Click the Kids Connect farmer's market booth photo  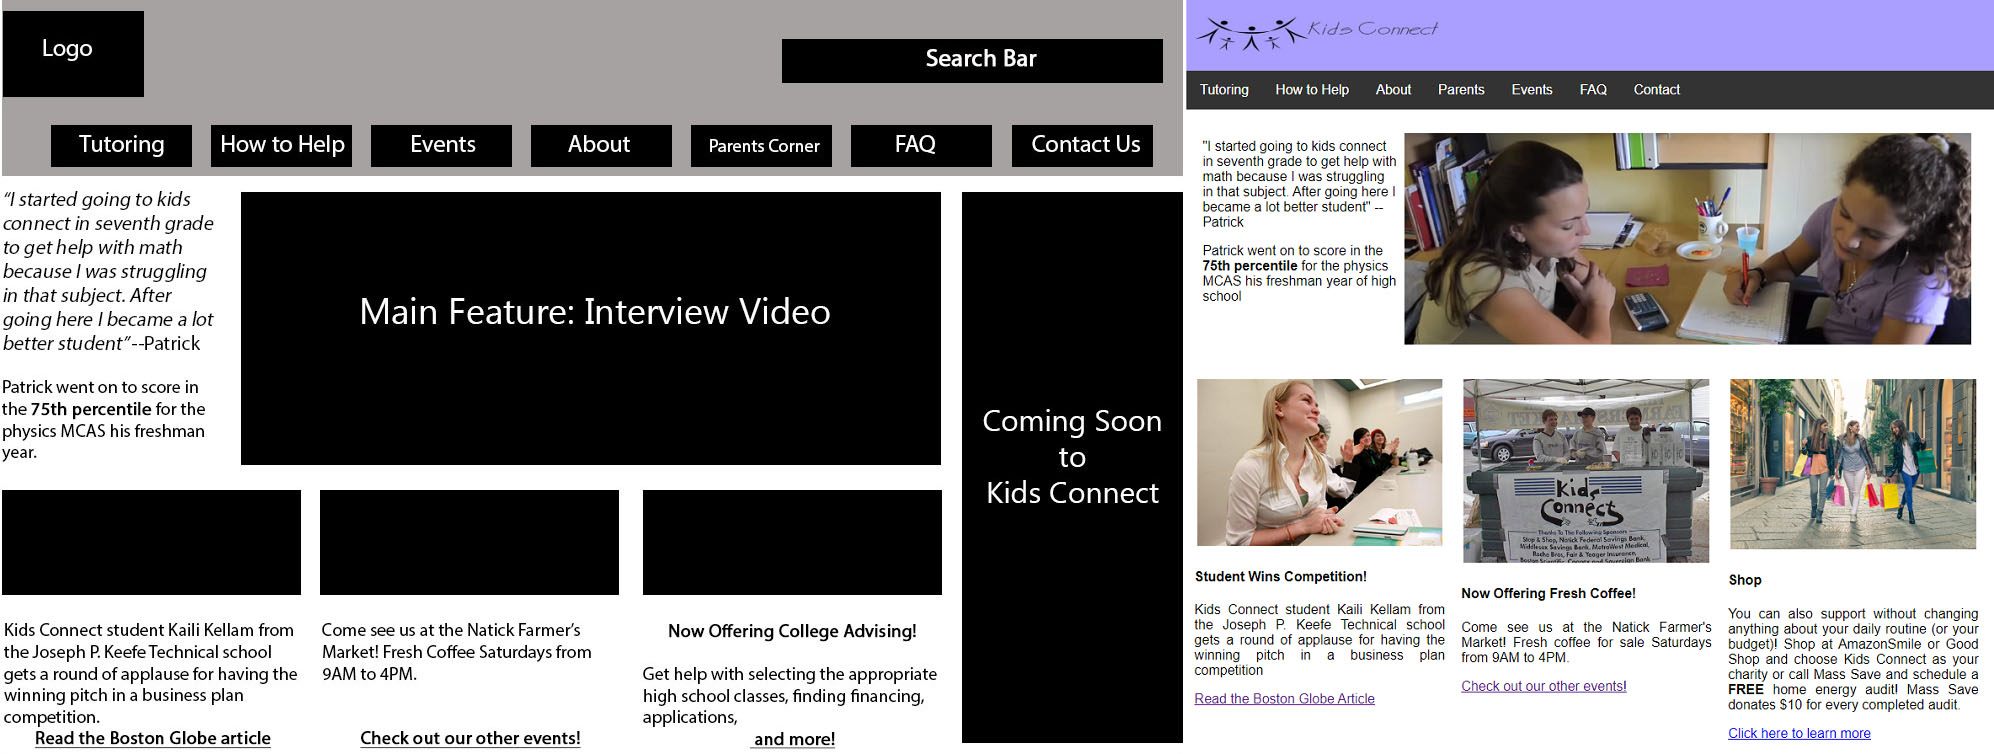pos(1585,470)
